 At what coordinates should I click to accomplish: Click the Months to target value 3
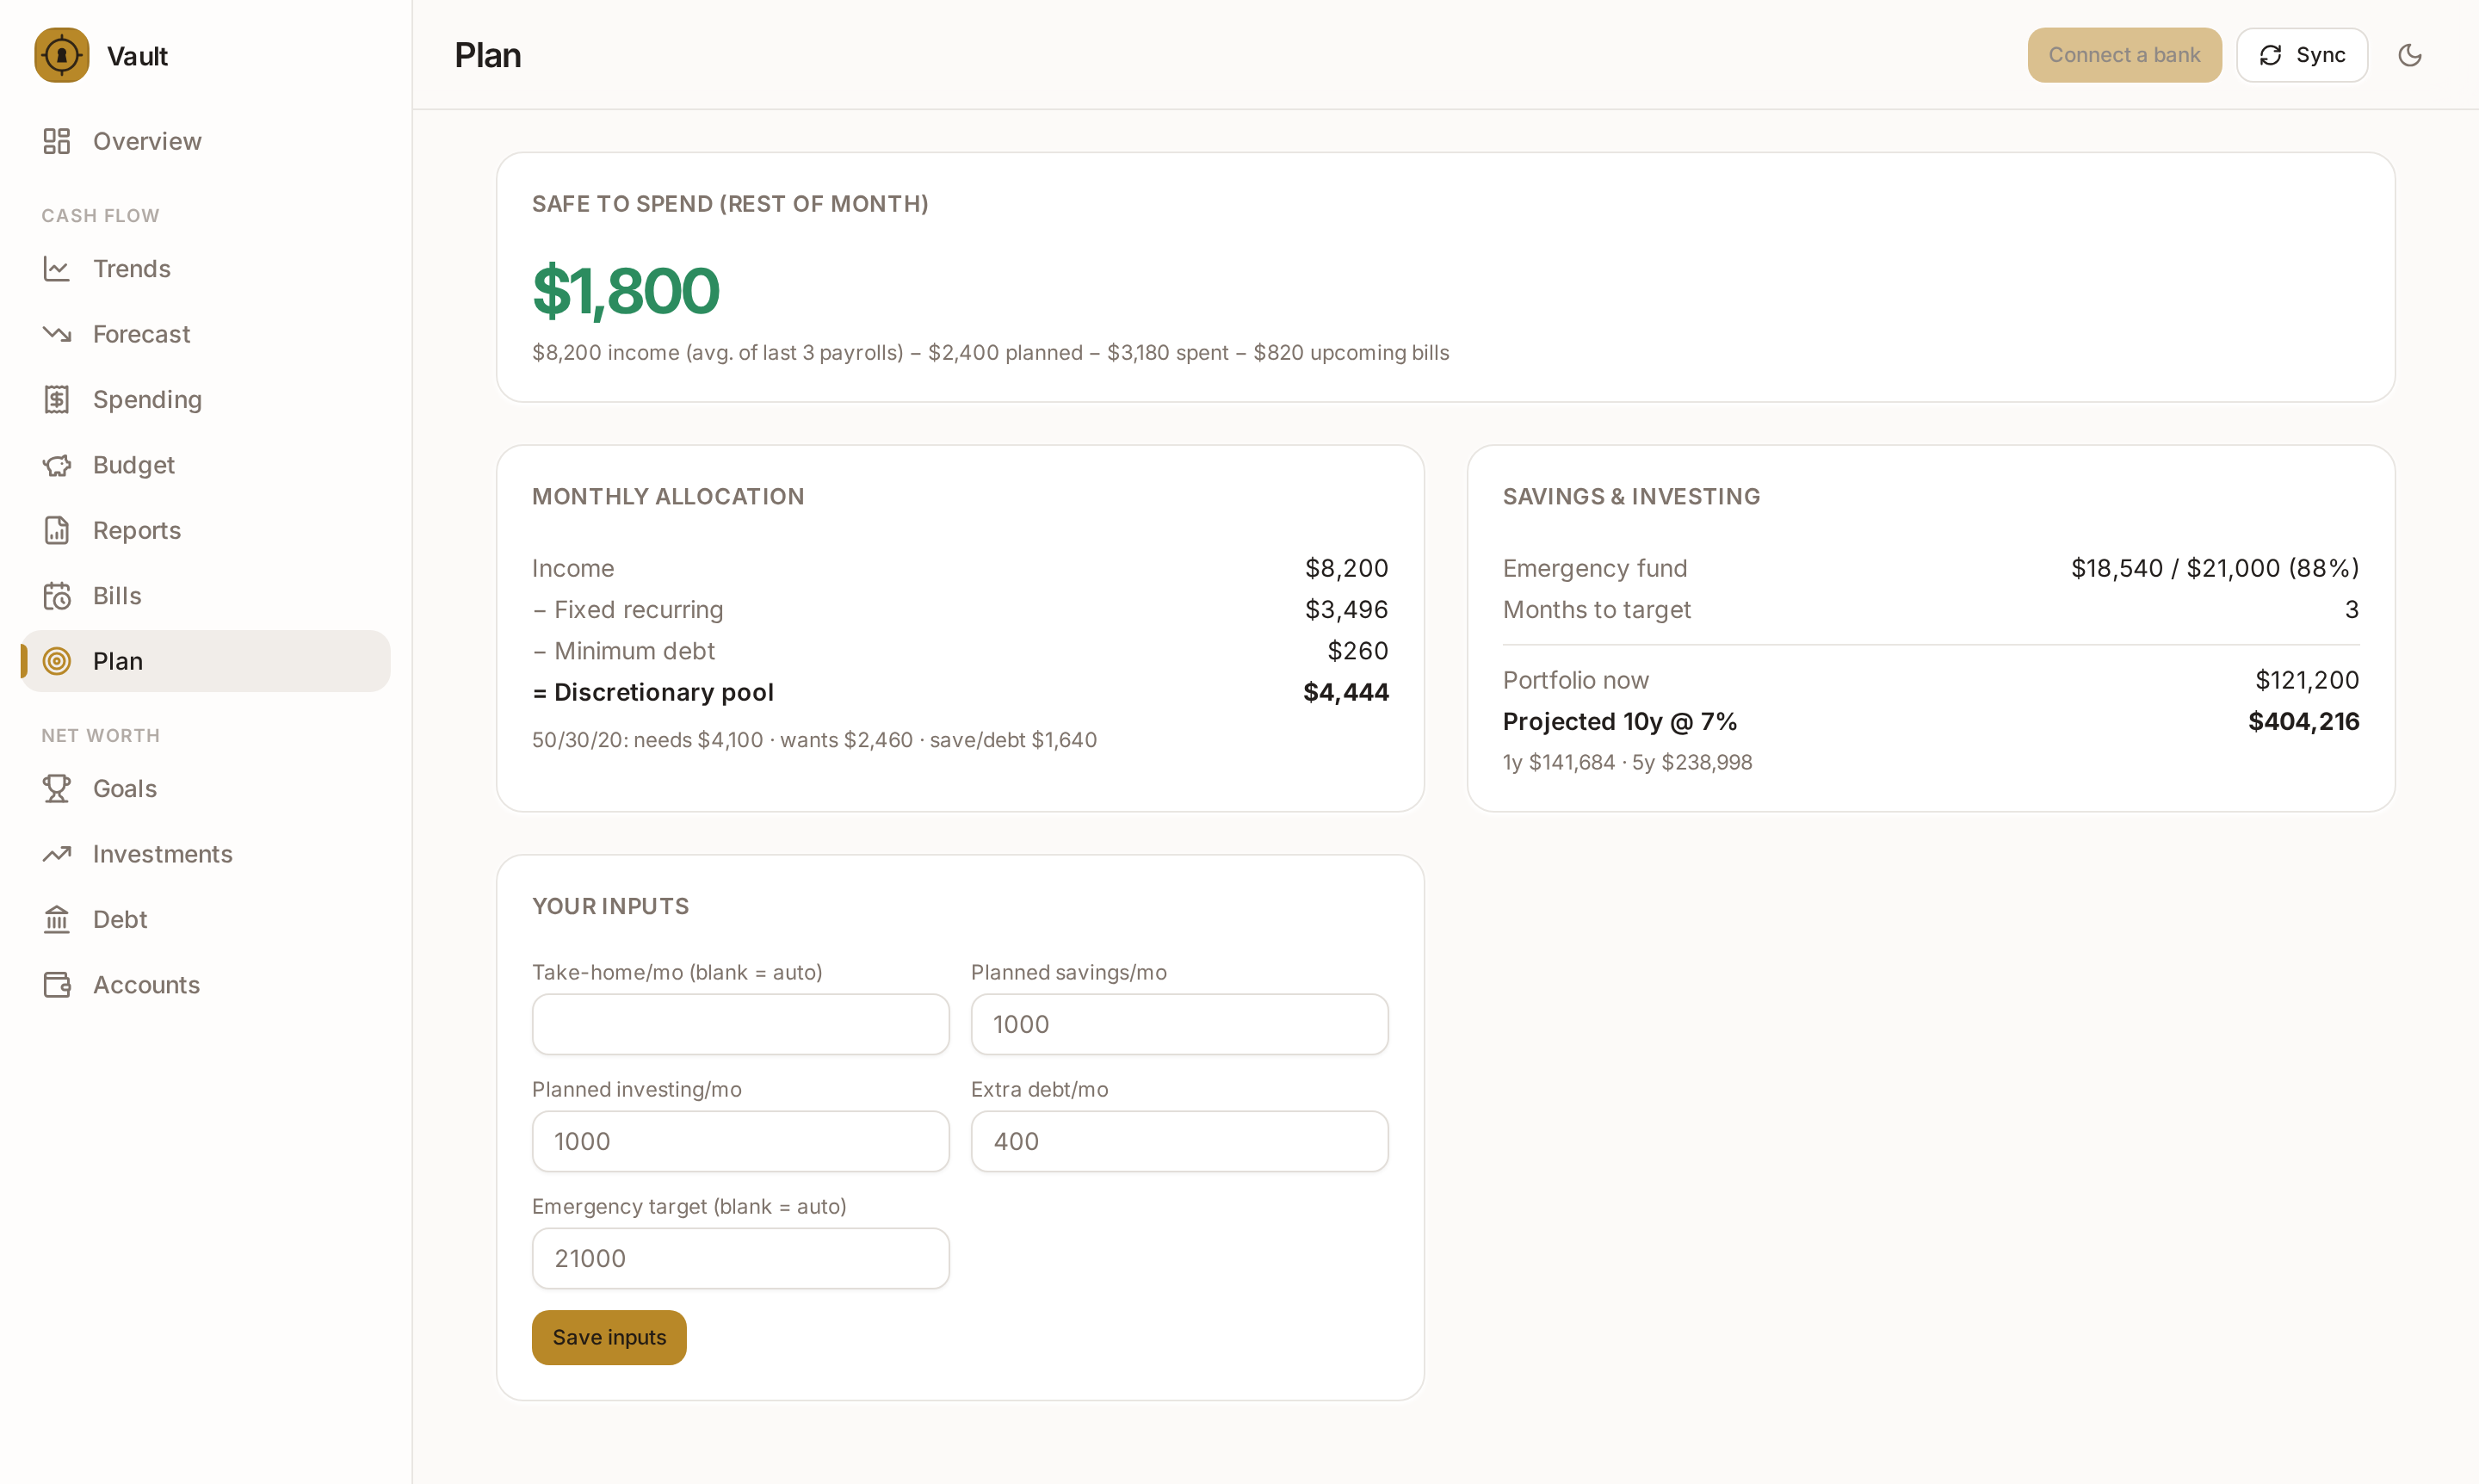pos(2351,609)
